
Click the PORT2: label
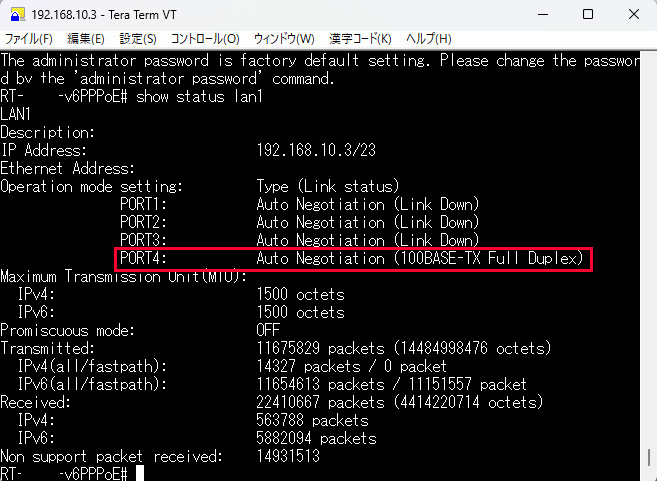(143, 222)
